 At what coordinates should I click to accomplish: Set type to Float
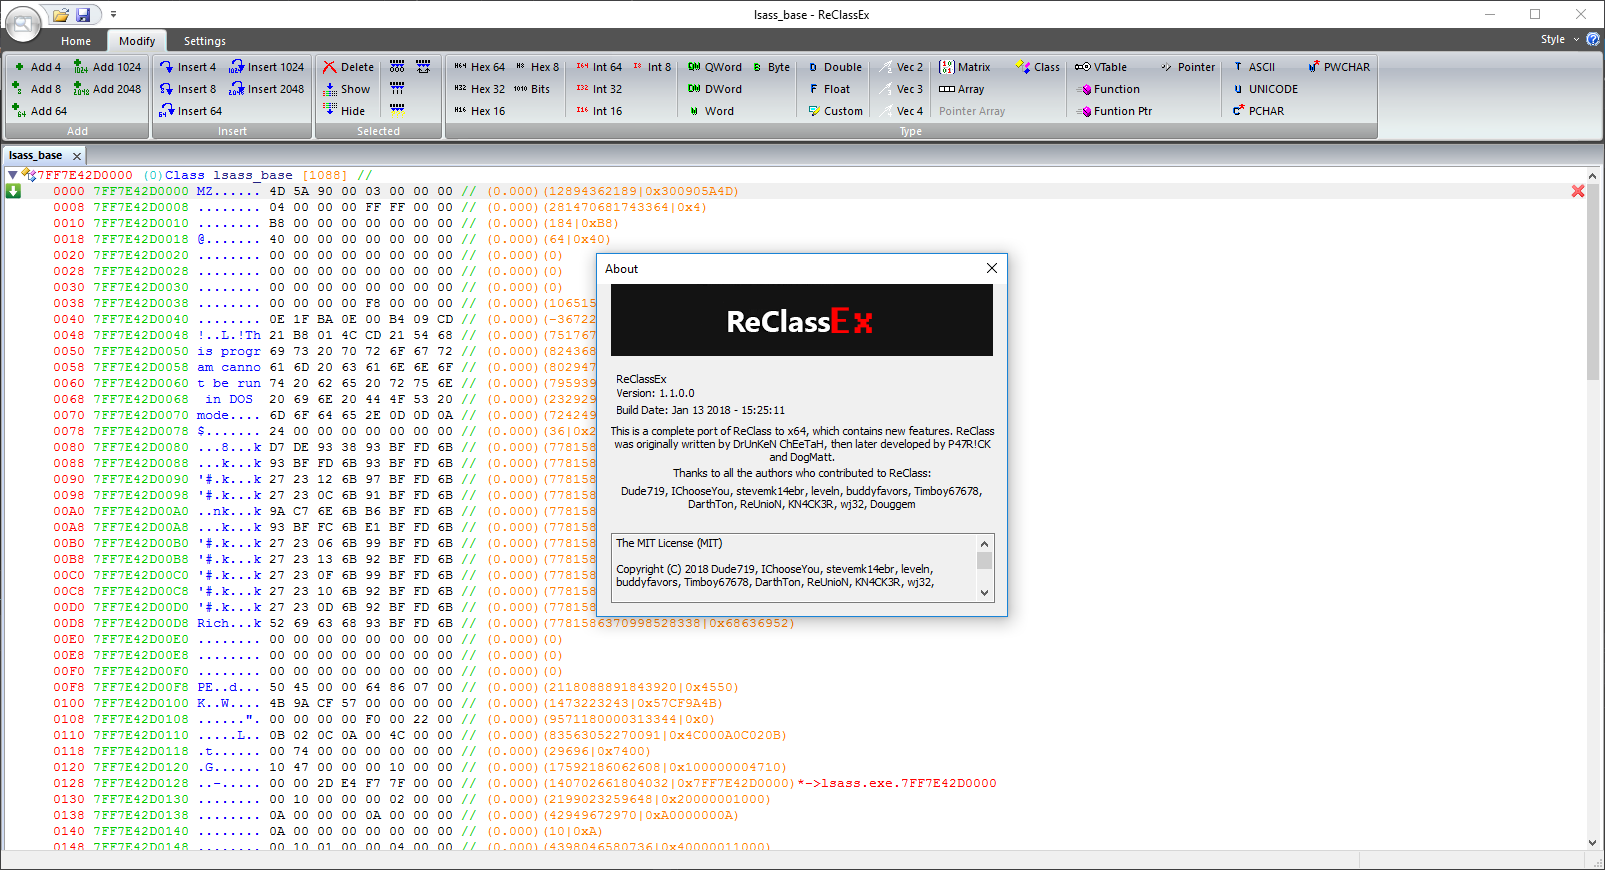[x=830, y=89]
